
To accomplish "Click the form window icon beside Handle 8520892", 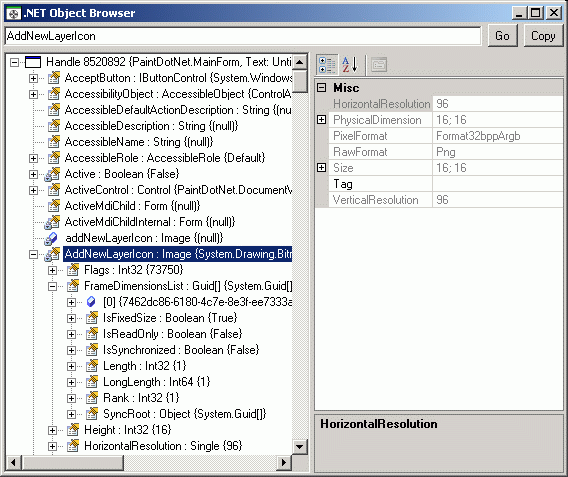I will click(33, 62).
